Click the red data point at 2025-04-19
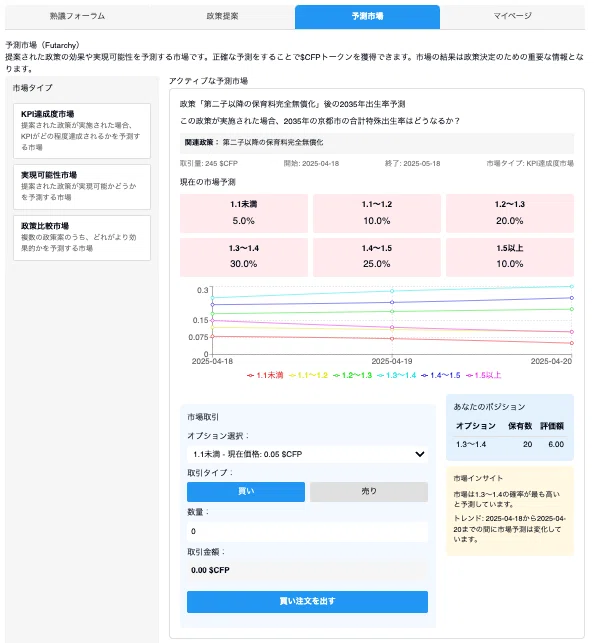Viewport: 595px width, 643px height. tap(392, 339)
